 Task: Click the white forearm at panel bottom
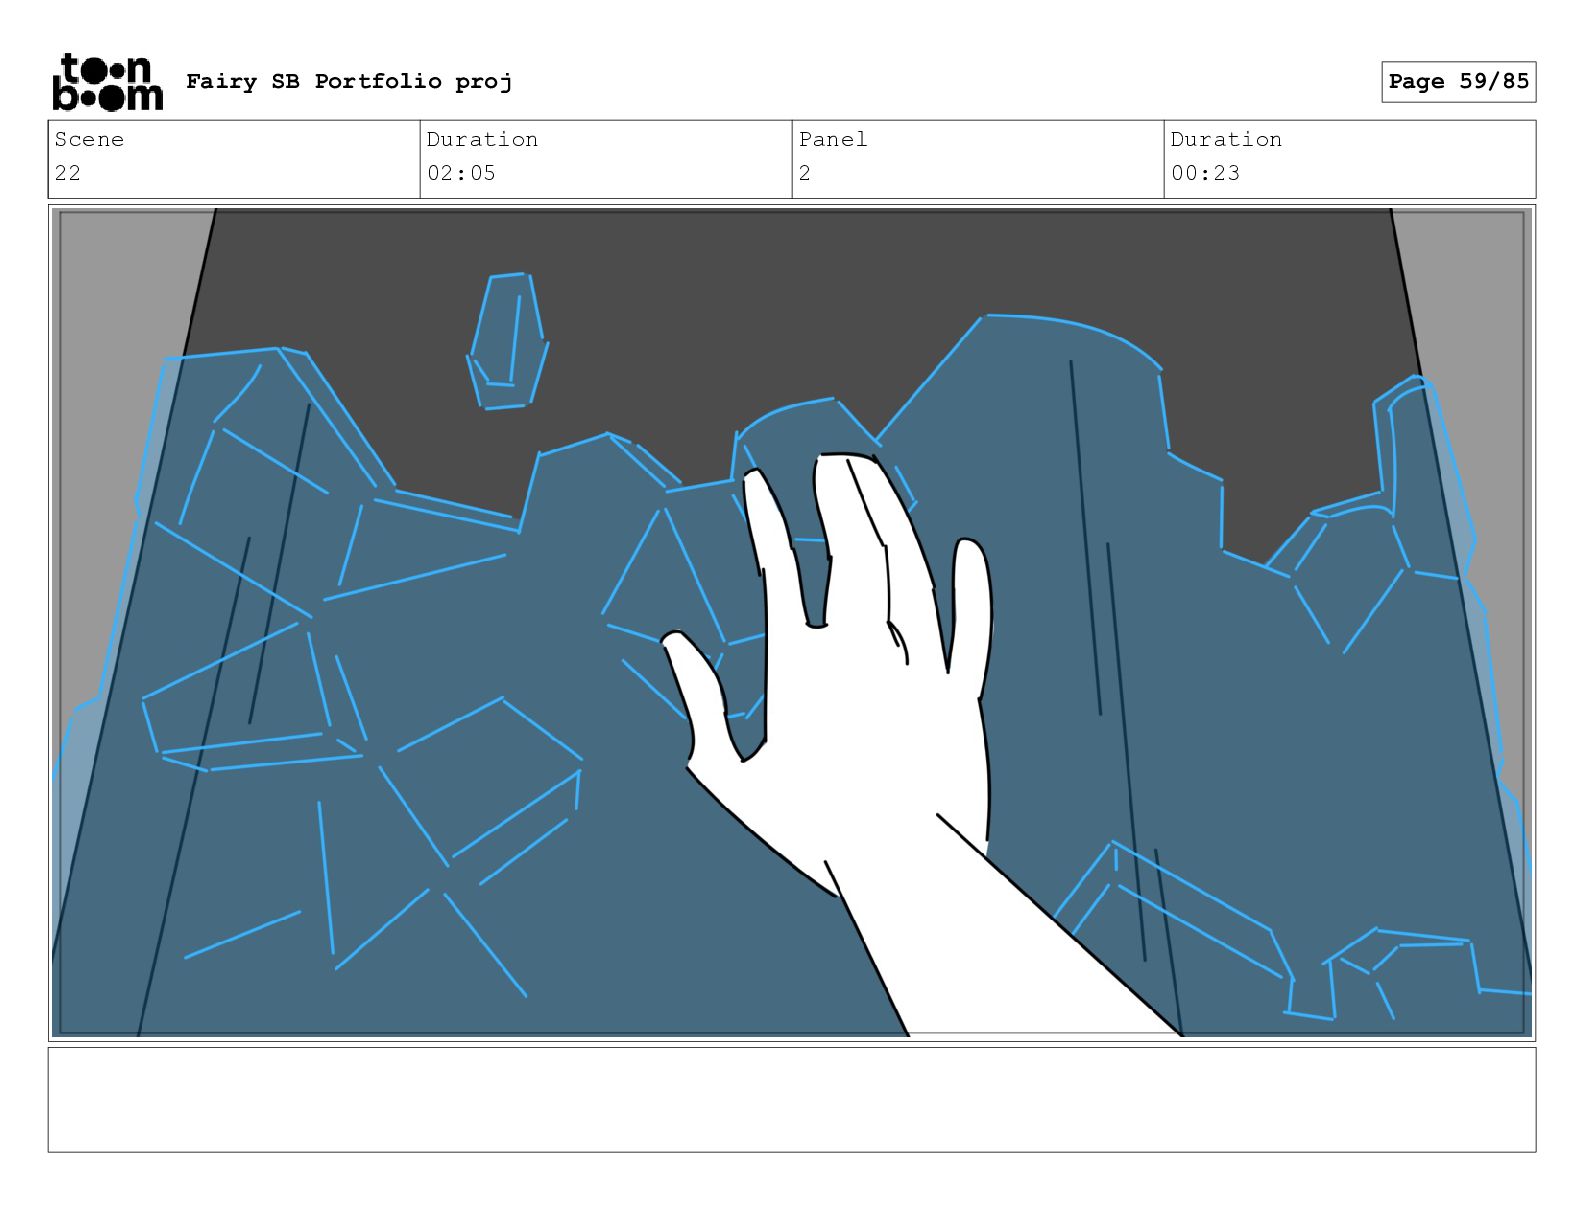[x=1000, y=950]
